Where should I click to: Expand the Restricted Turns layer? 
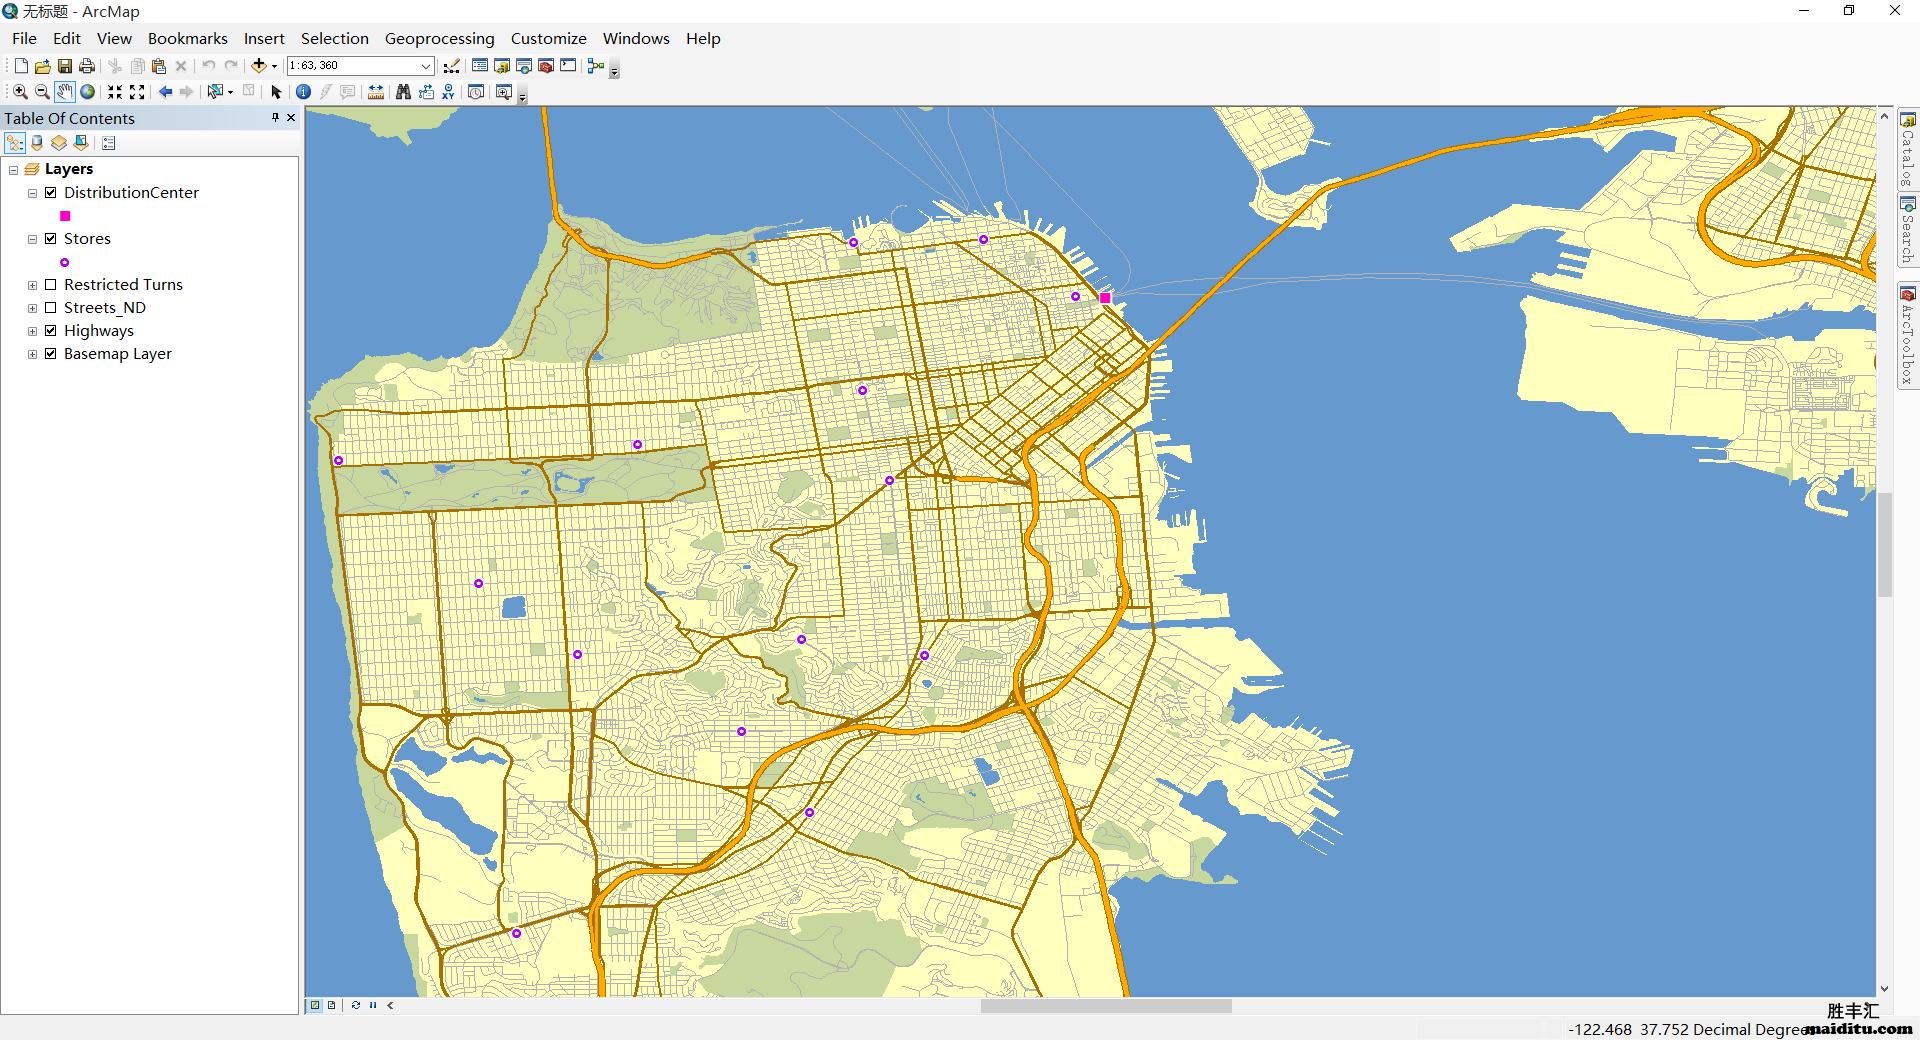(31, 284)
